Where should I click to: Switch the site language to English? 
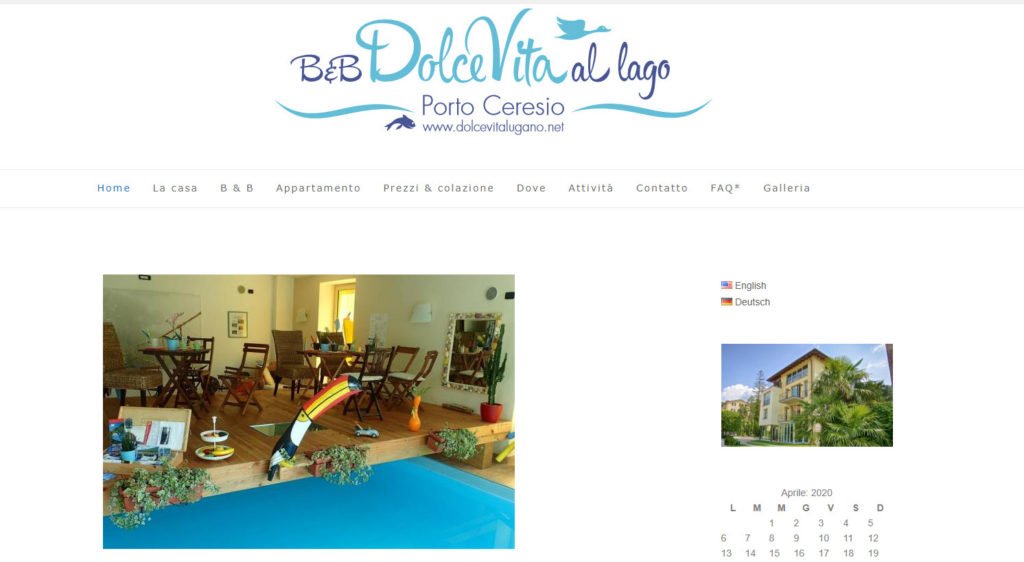click(750, 285)
